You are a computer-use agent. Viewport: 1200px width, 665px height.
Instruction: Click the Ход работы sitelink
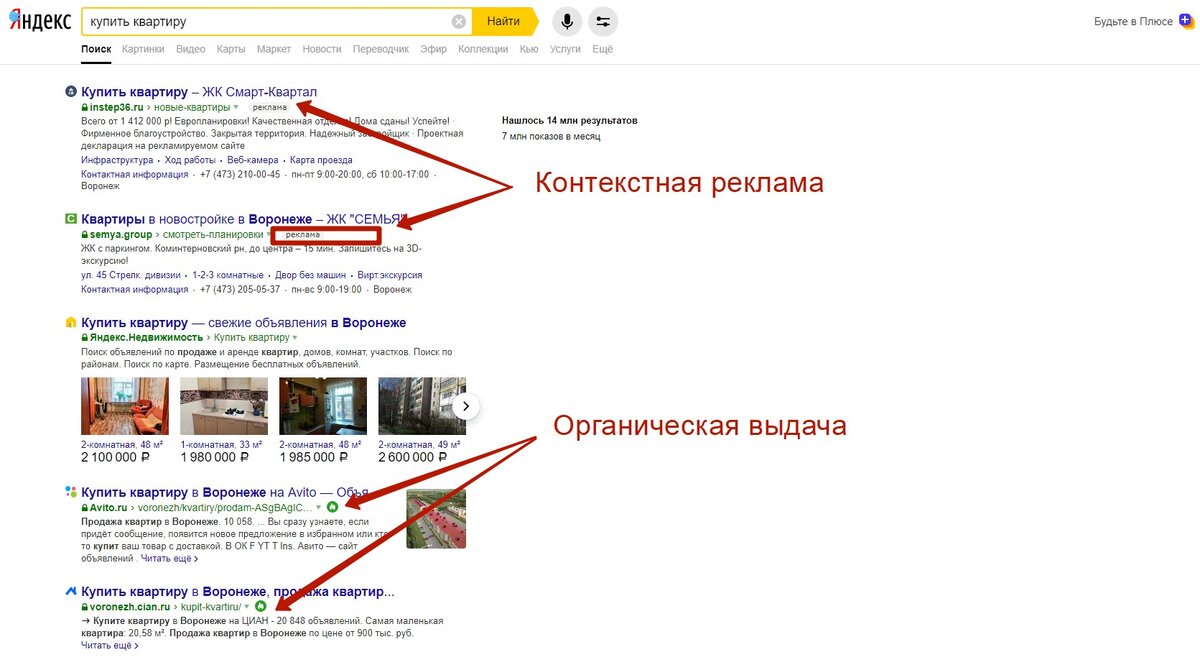tap(190, 160)
